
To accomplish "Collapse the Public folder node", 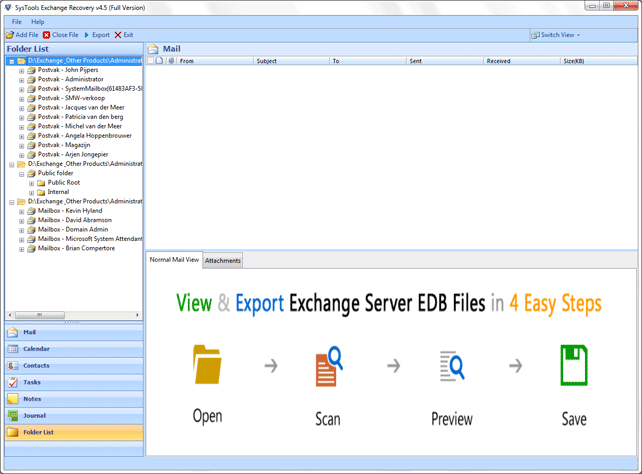I will (x=22, y=174).
